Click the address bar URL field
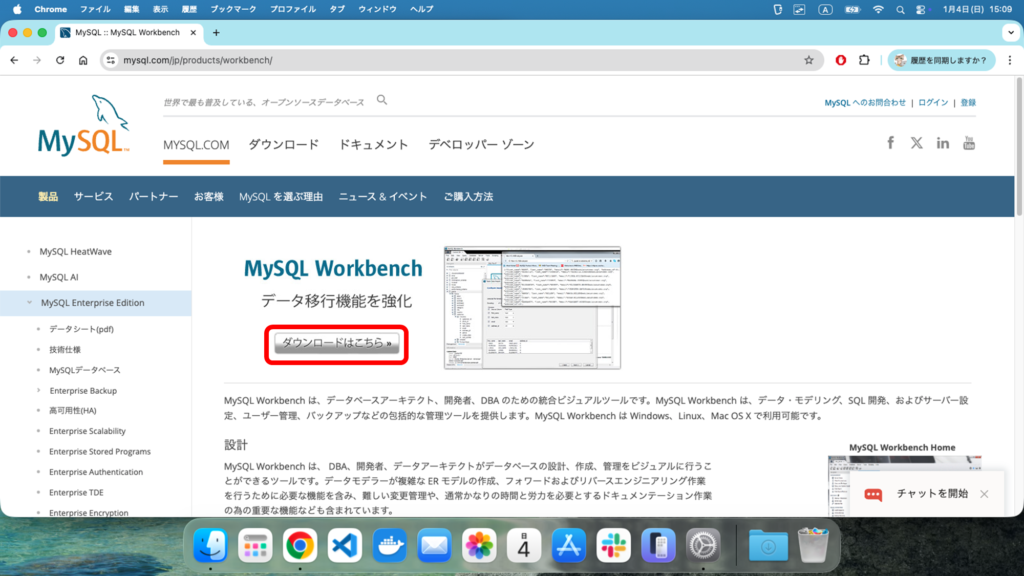This screenshot has height=576, width=1024. click(450, 60)
